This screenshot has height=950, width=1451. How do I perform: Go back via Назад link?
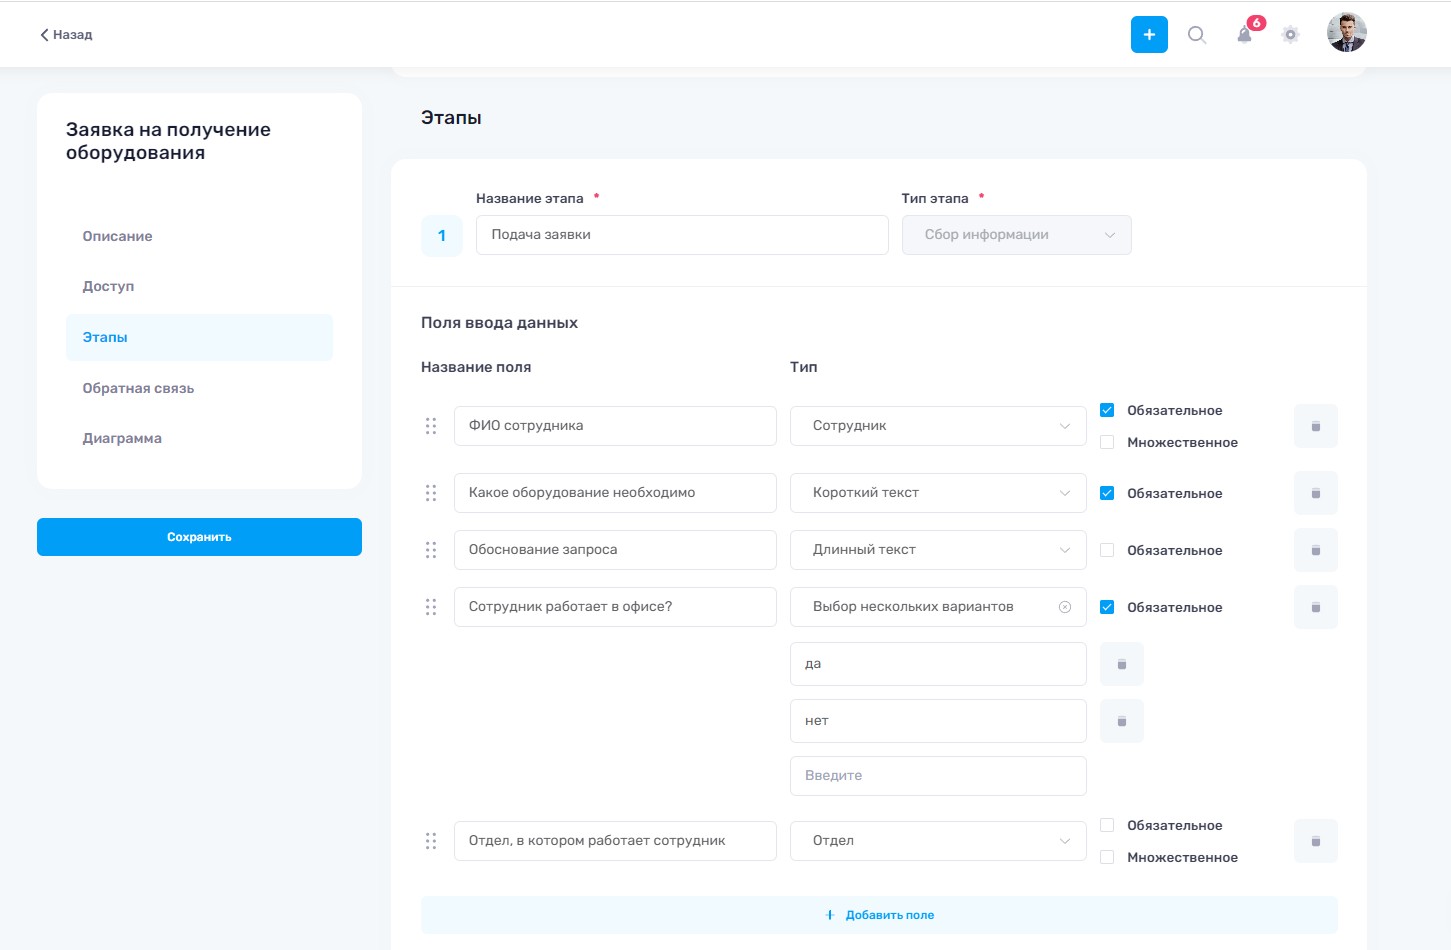pos(66,35)
